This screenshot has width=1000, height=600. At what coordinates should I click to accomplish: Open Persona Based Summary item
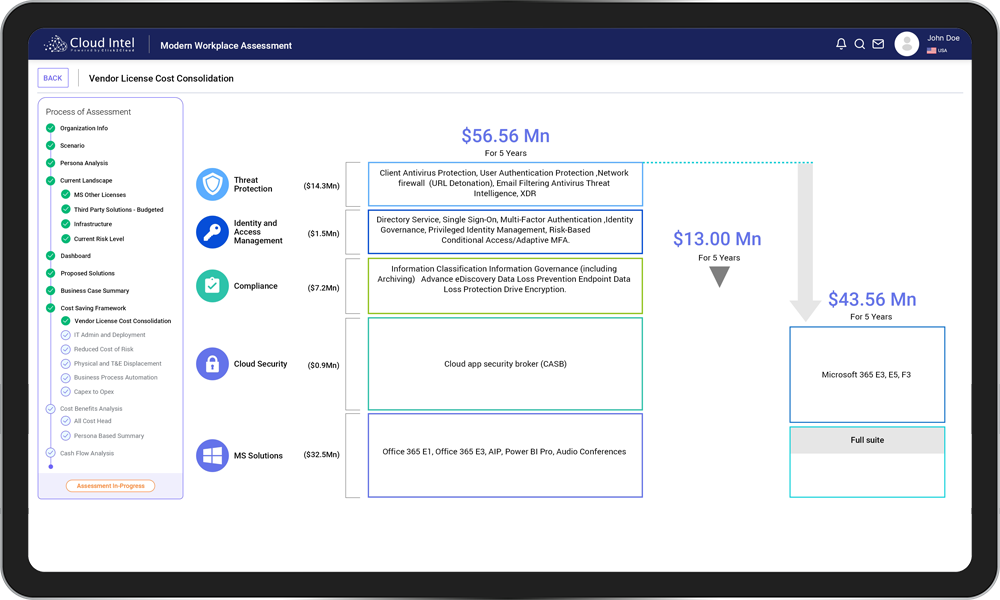pos(109,436)
